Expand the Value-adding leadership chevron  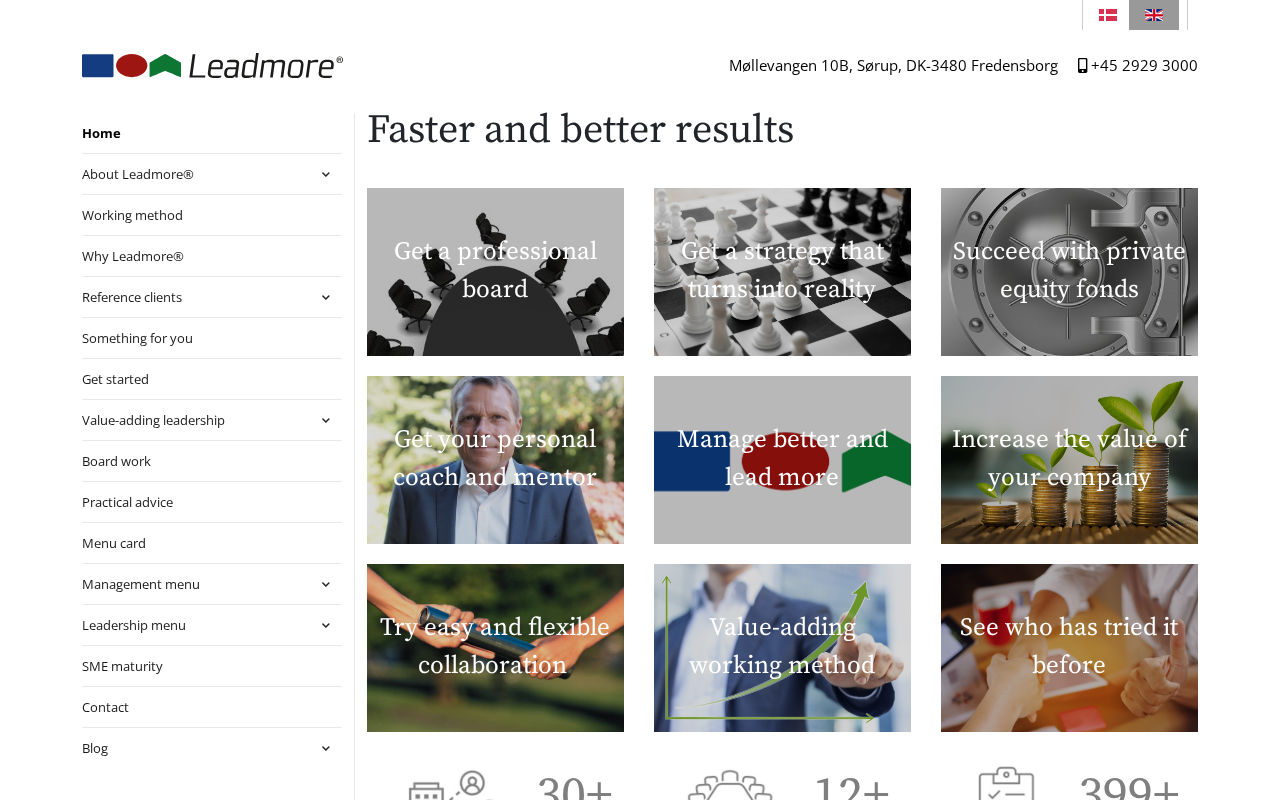click(325, 420)
